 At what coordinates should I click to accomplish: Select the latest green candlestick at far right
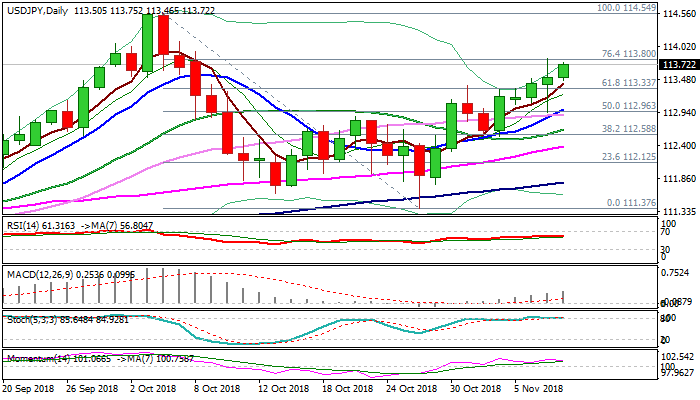point(564,70)
